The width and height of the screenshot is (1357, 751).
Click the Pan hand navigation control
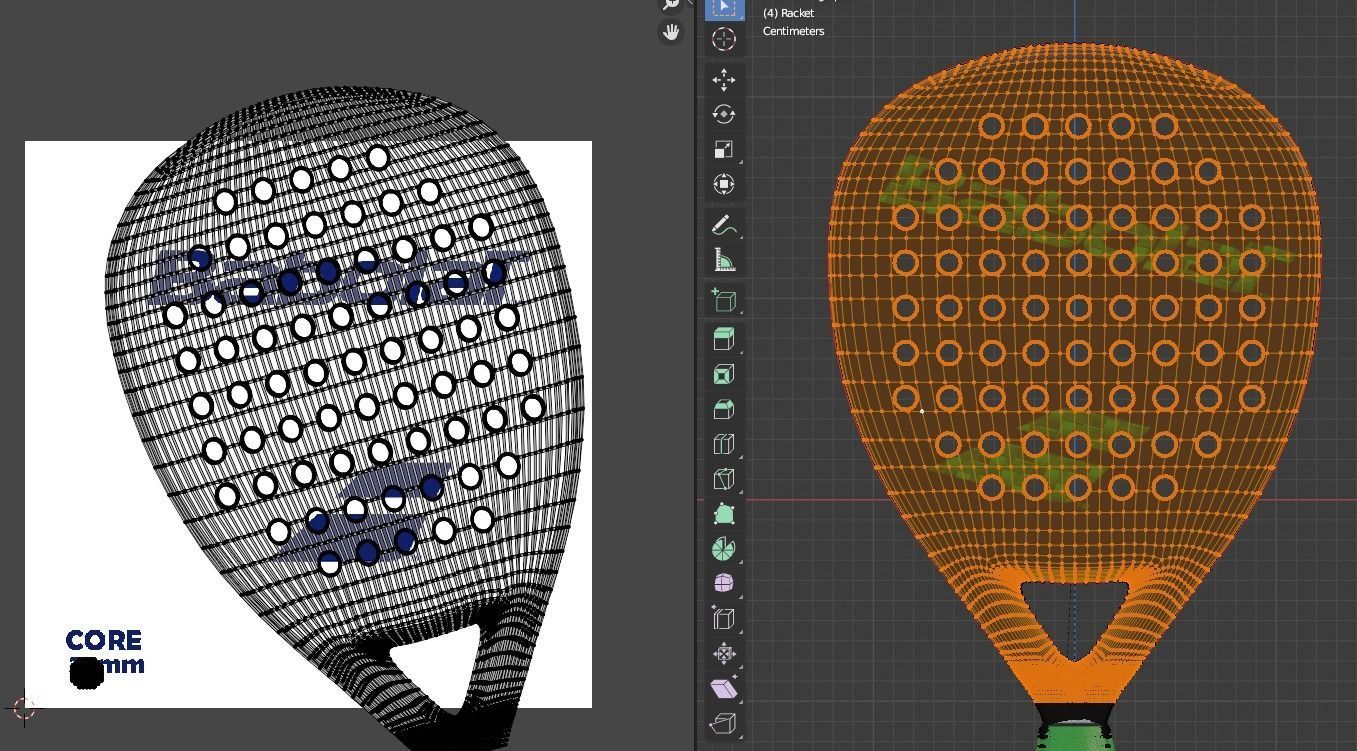pos(671,32)
